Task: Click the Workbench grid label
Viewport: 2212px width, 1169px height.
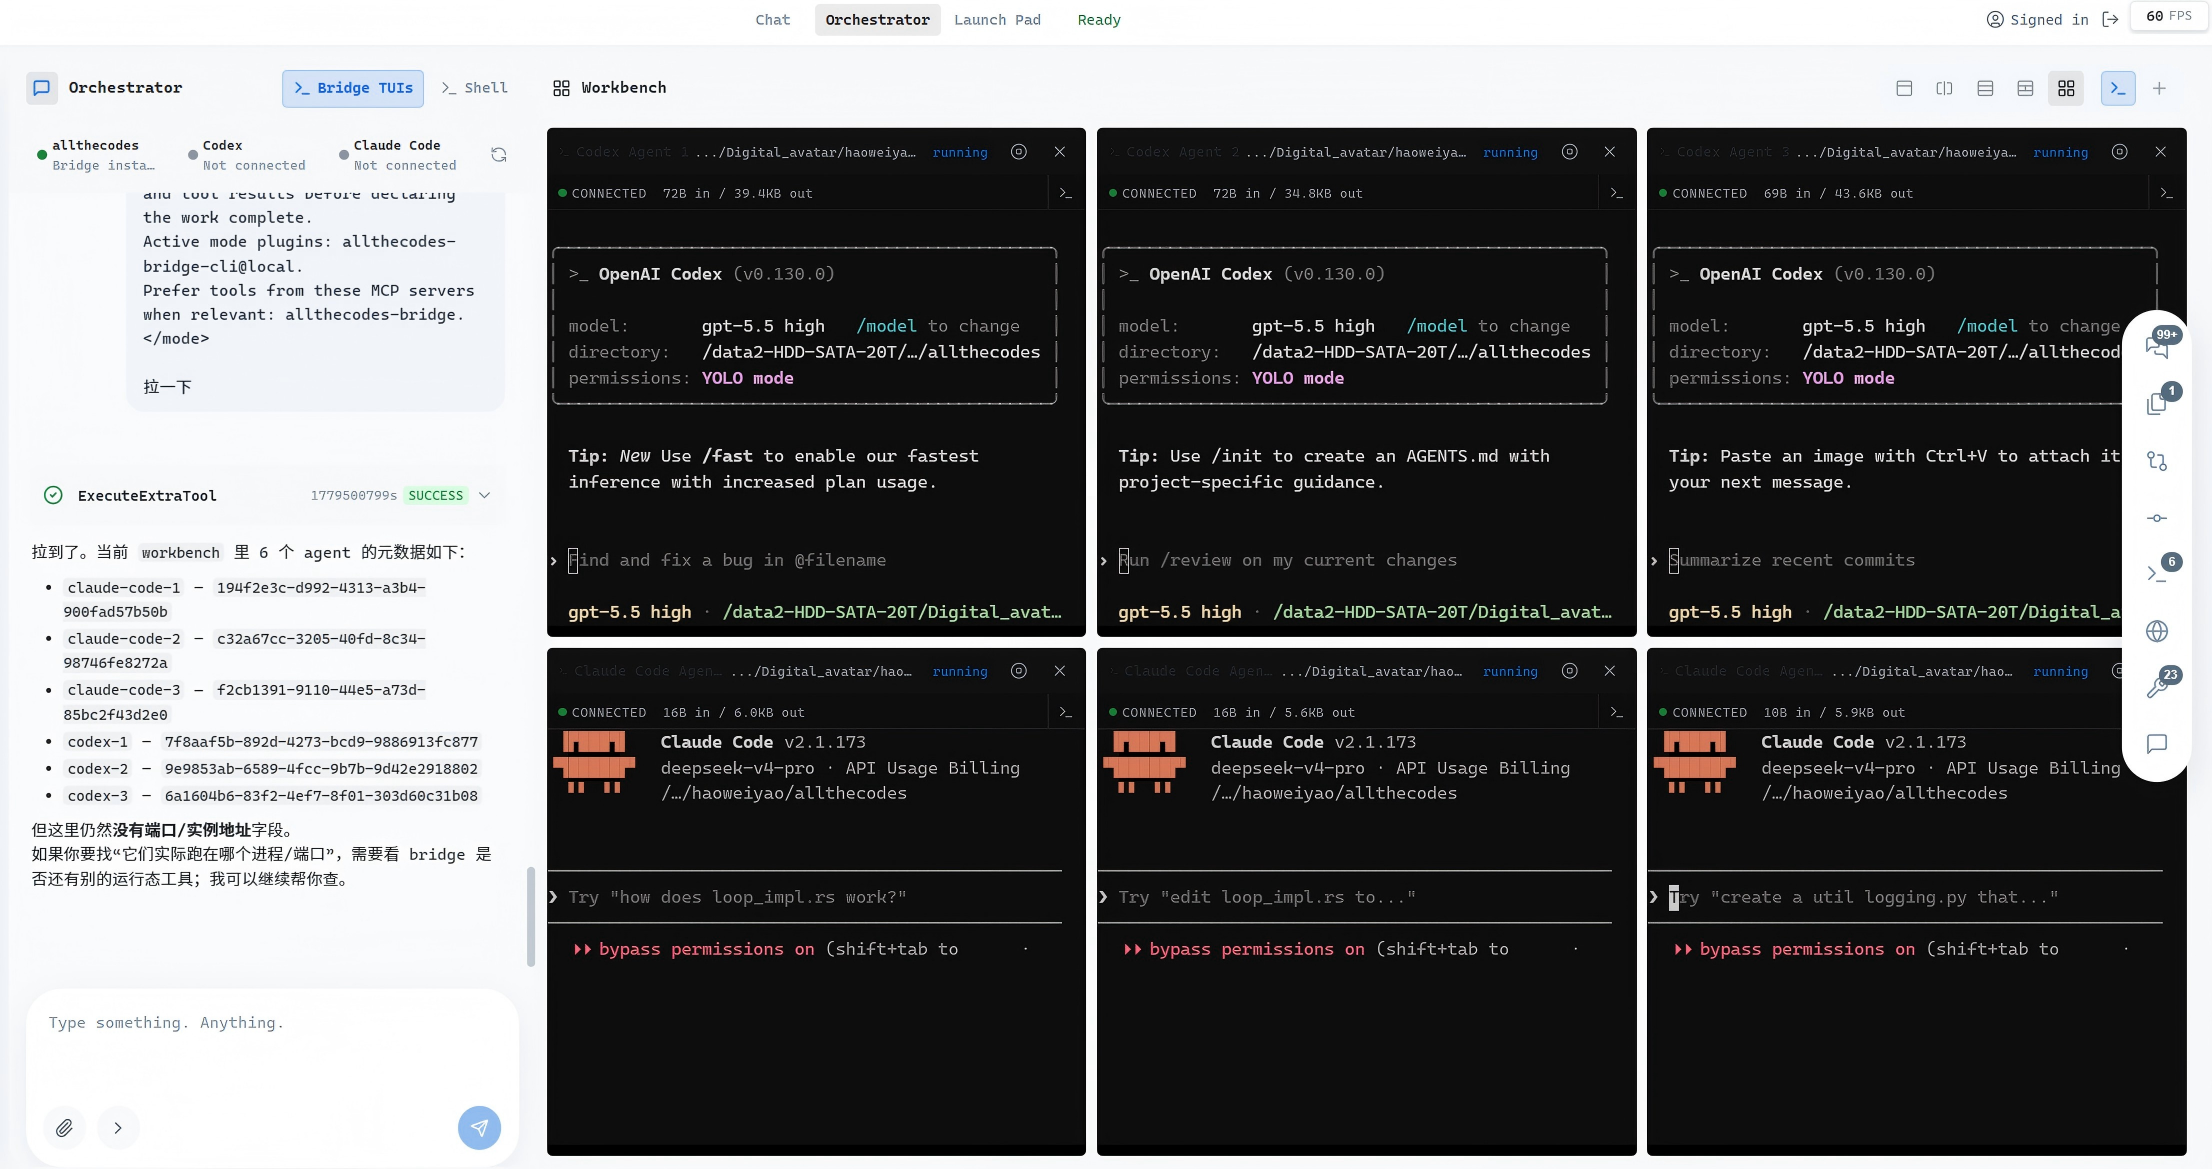Action: (x=610, y=88)
